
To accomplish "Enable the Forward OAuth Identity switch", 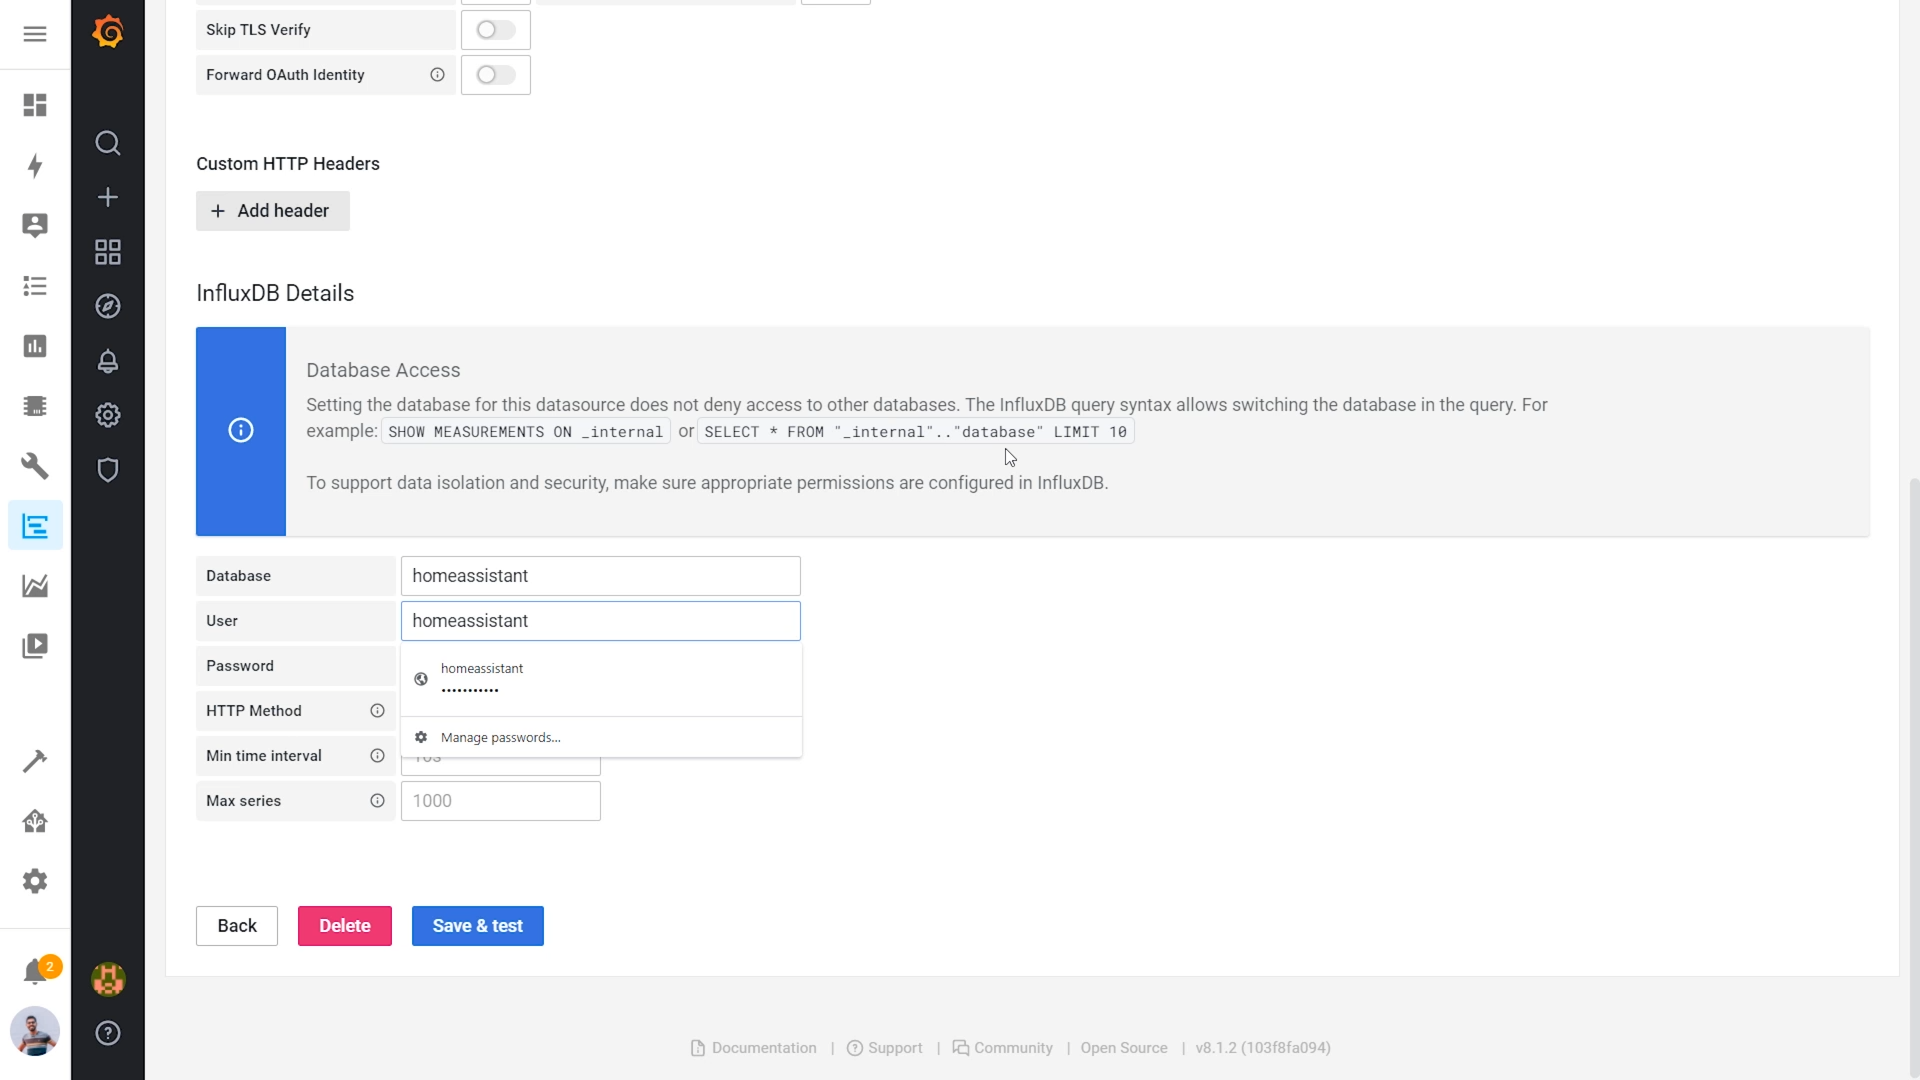I will pos(495,75).
